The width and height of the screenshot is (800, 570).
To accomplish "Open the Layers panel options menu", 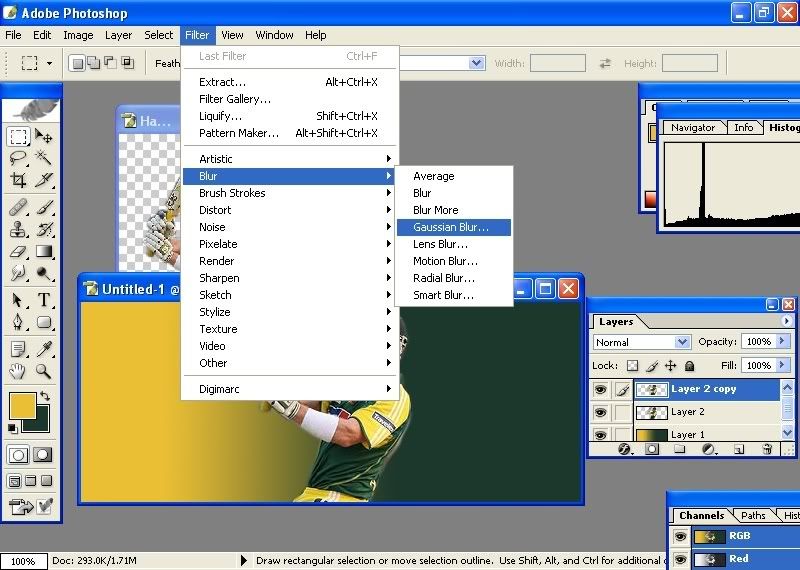I will click(786, 321).
